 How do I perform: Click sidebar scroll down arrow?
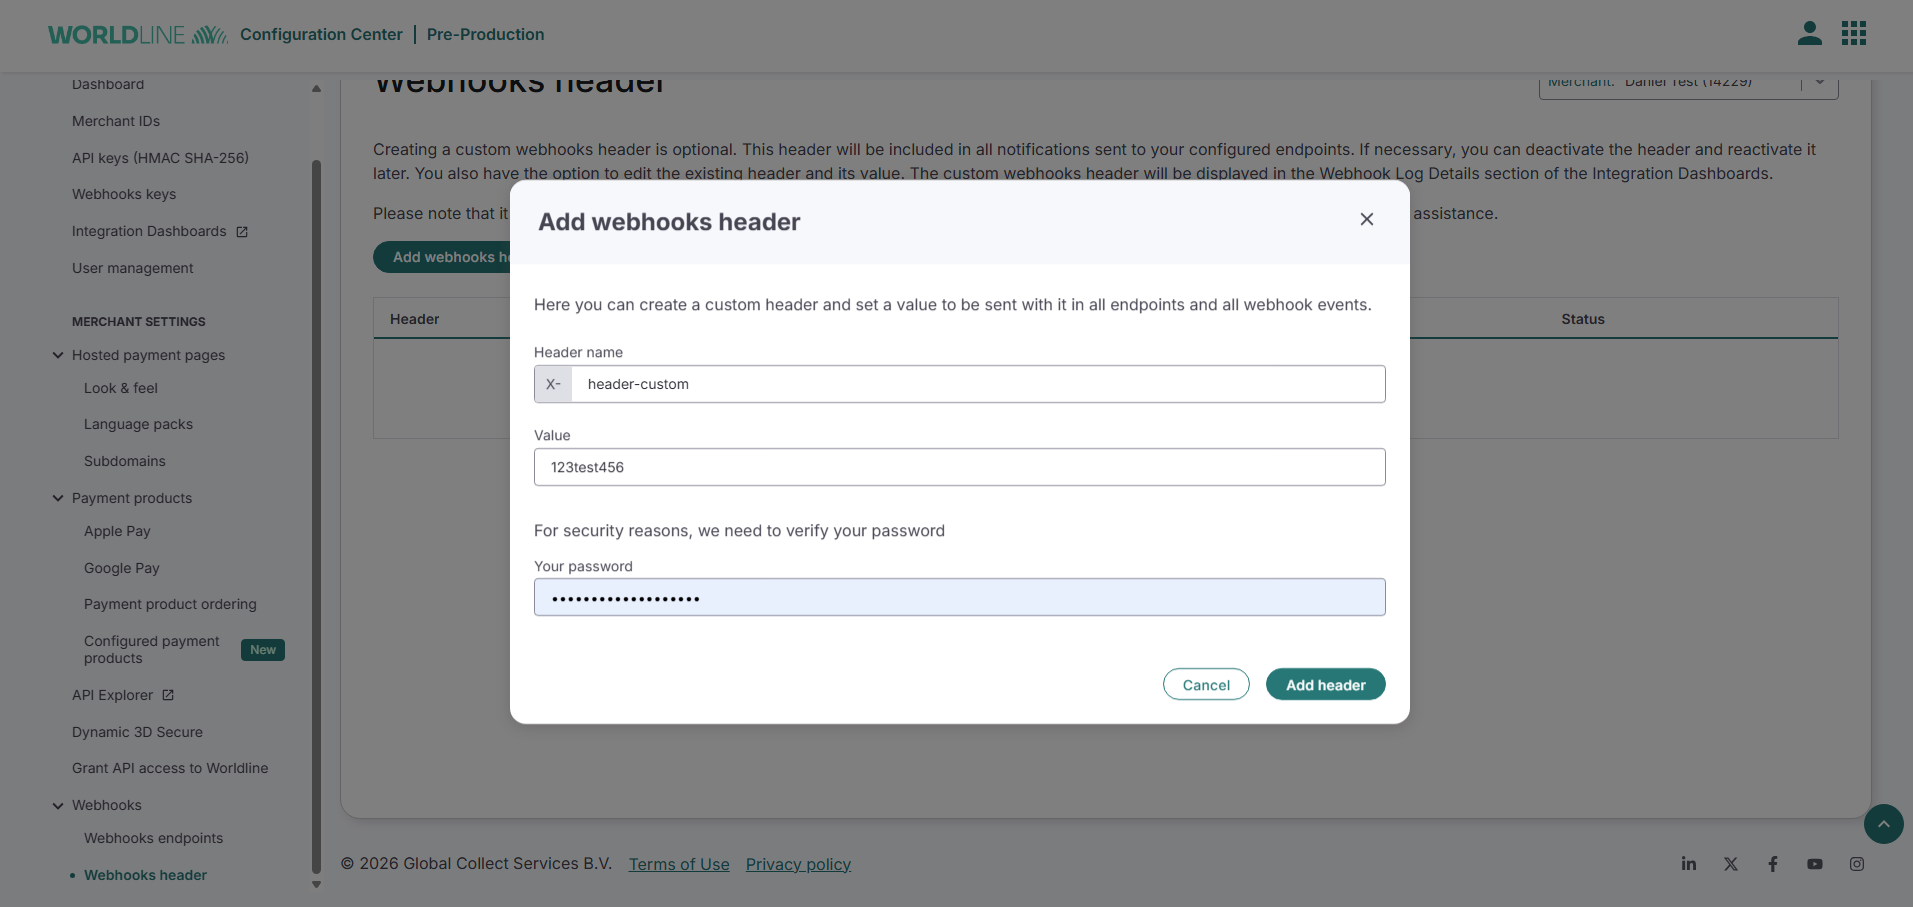pyautogui.click(x=316, y=884)
